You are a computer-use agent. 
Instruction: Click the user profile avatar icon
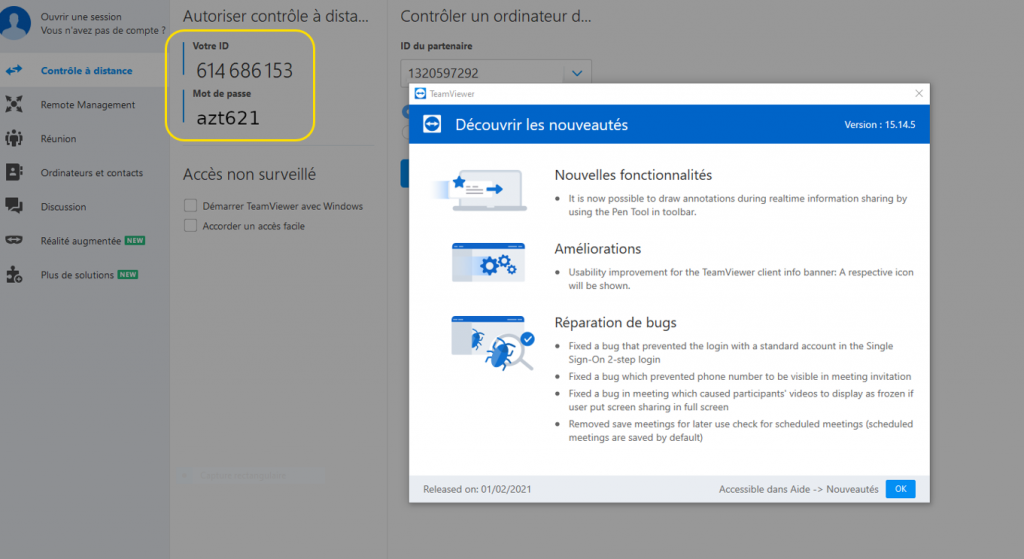click(15, 22)
